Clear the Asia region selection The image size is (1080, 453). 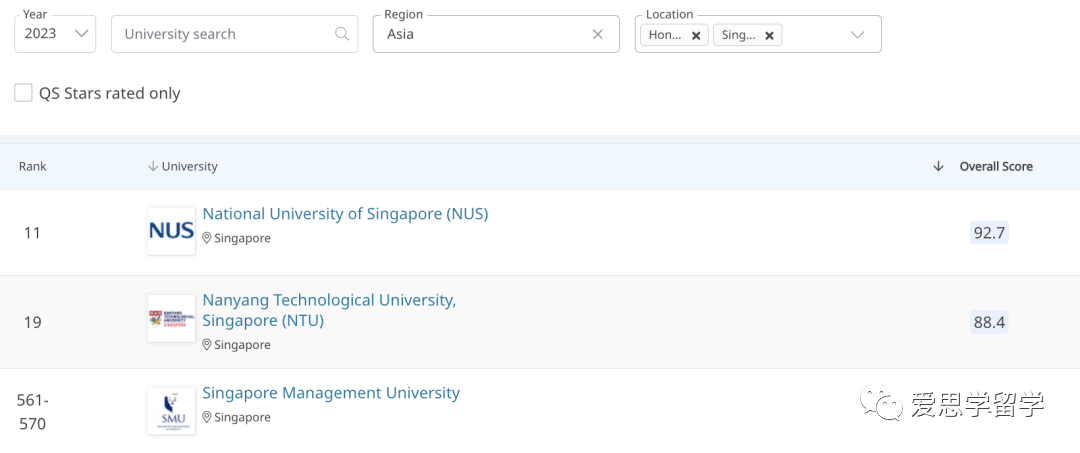click(x=598, y=34)
